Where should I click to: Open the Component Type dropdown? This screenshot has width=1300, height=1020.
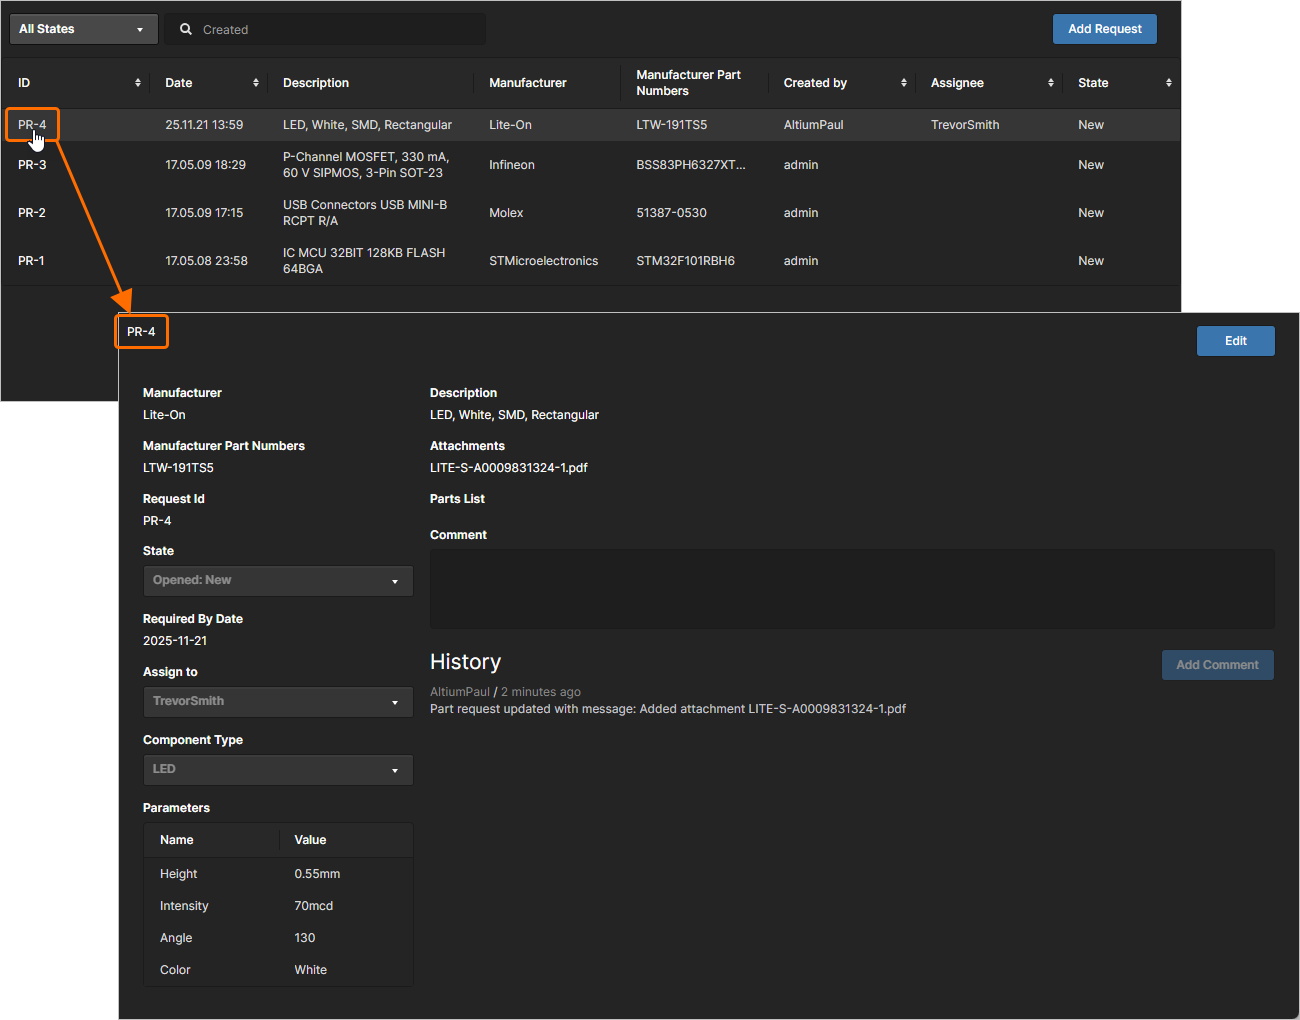277,770
